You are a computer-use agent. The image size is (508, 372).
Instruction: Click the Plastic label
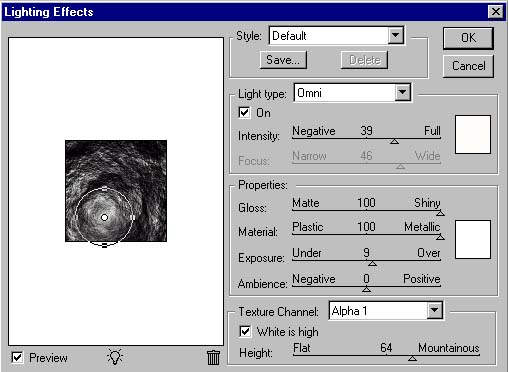(308, 227)
